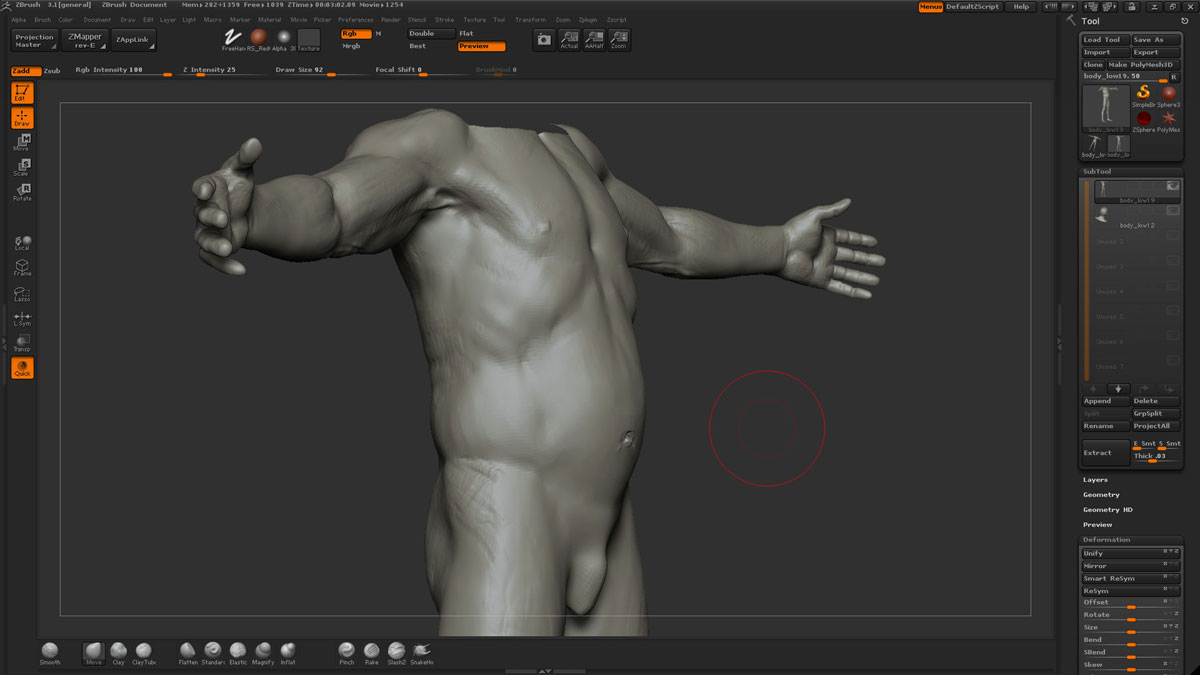Screen dimensions: 1200x675
Task: Click the Load Tool button
Action: click(x=1104, y=40)
